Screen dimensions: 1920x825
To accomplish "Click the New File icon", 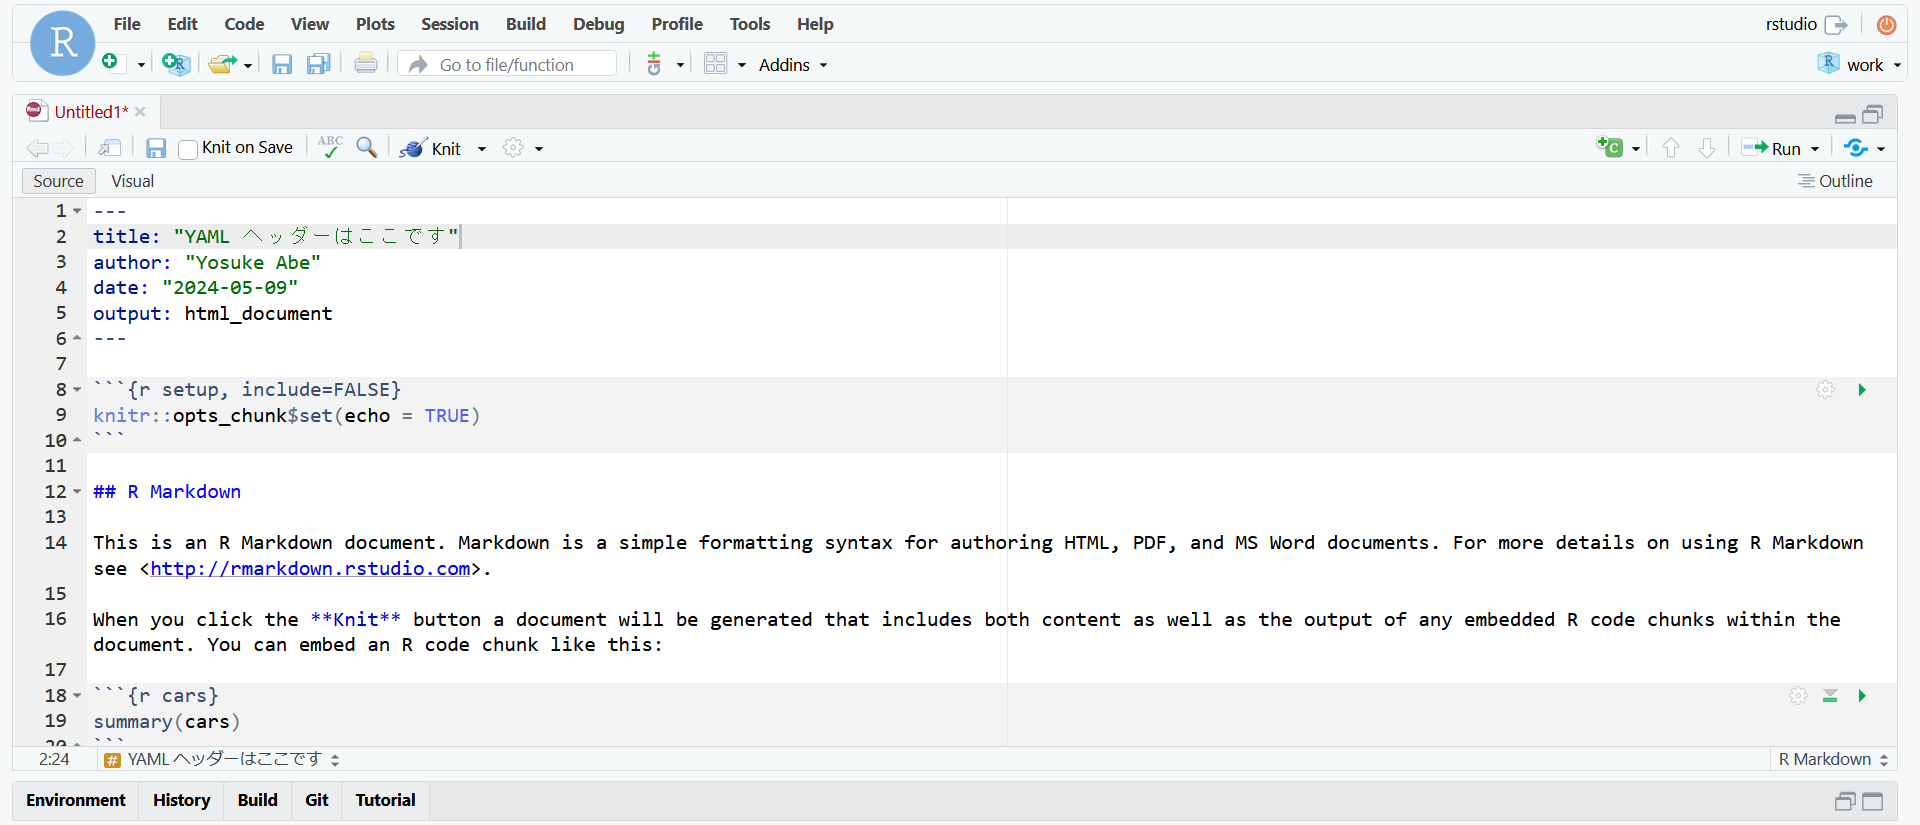I will click(x=111, y=63).
